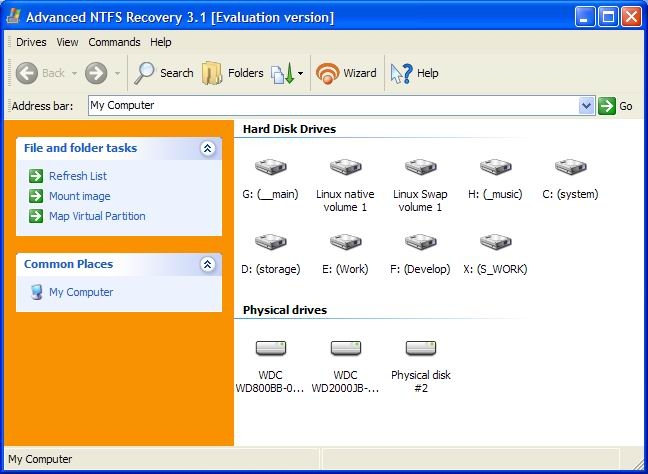Open the view mode dropdown arrow
This screenshot has height=474, width=648.
click(x=300, y=74)
